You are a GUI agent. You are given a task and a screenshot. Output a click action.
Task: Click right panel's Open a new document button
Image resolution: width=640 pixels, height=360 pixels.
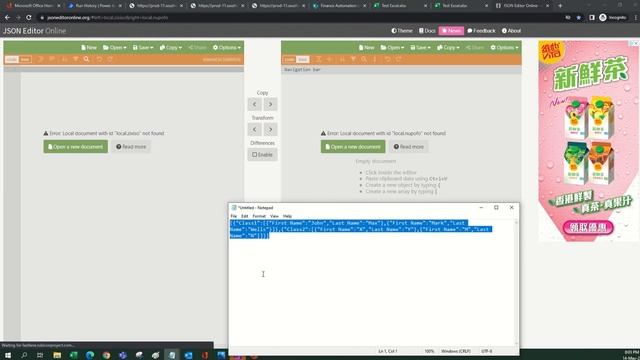(x=353, y=147)
